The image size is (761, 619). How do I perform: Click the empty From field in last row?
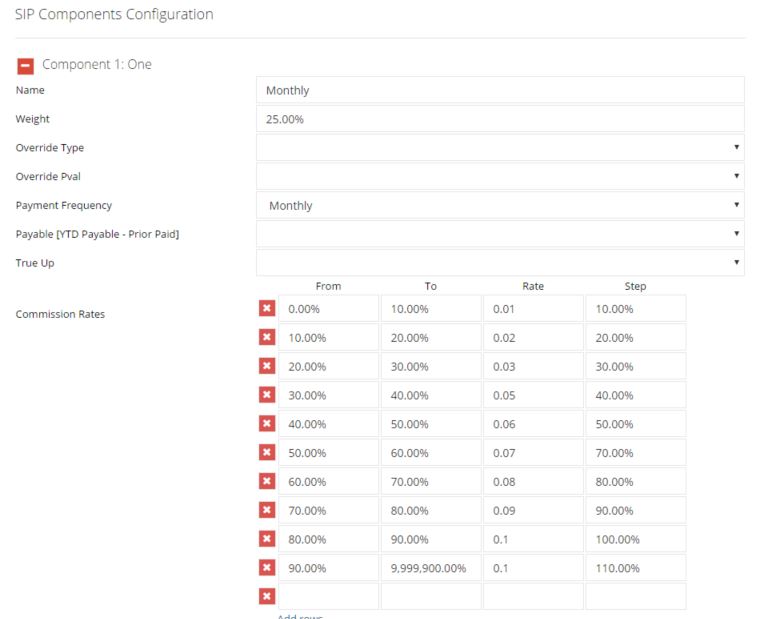pos(328,596)
